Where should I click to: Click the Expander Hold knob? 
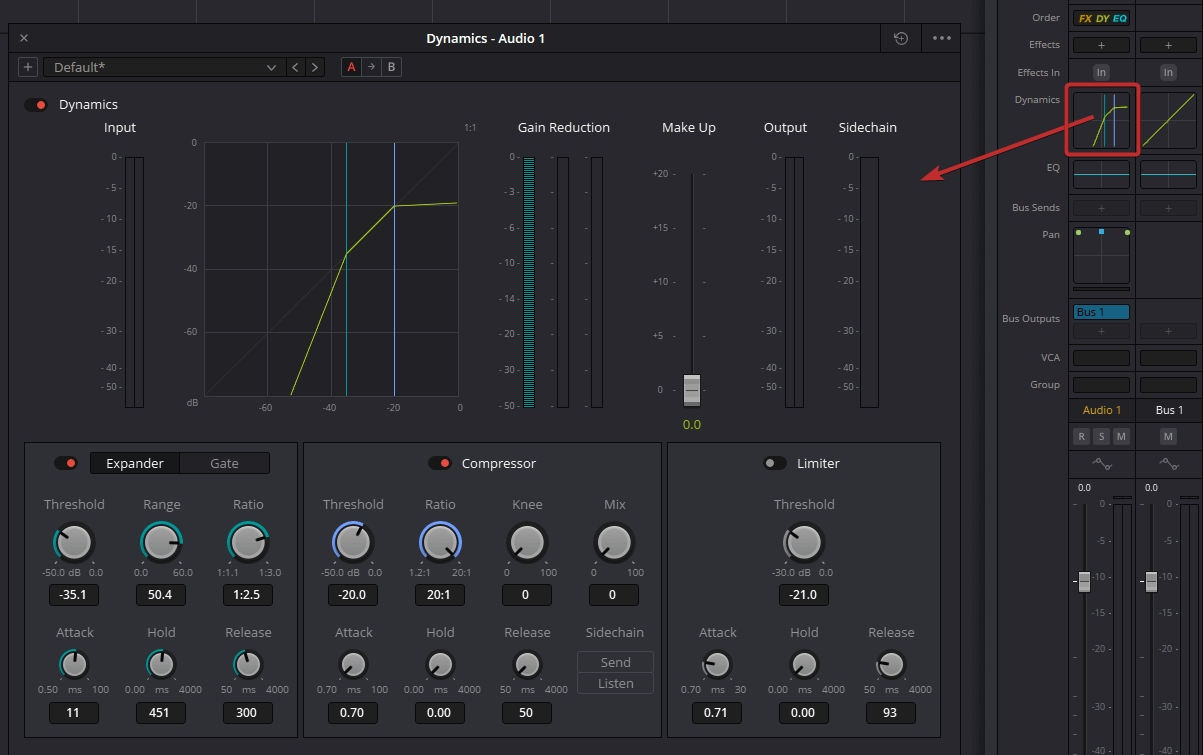pos(161,663)
